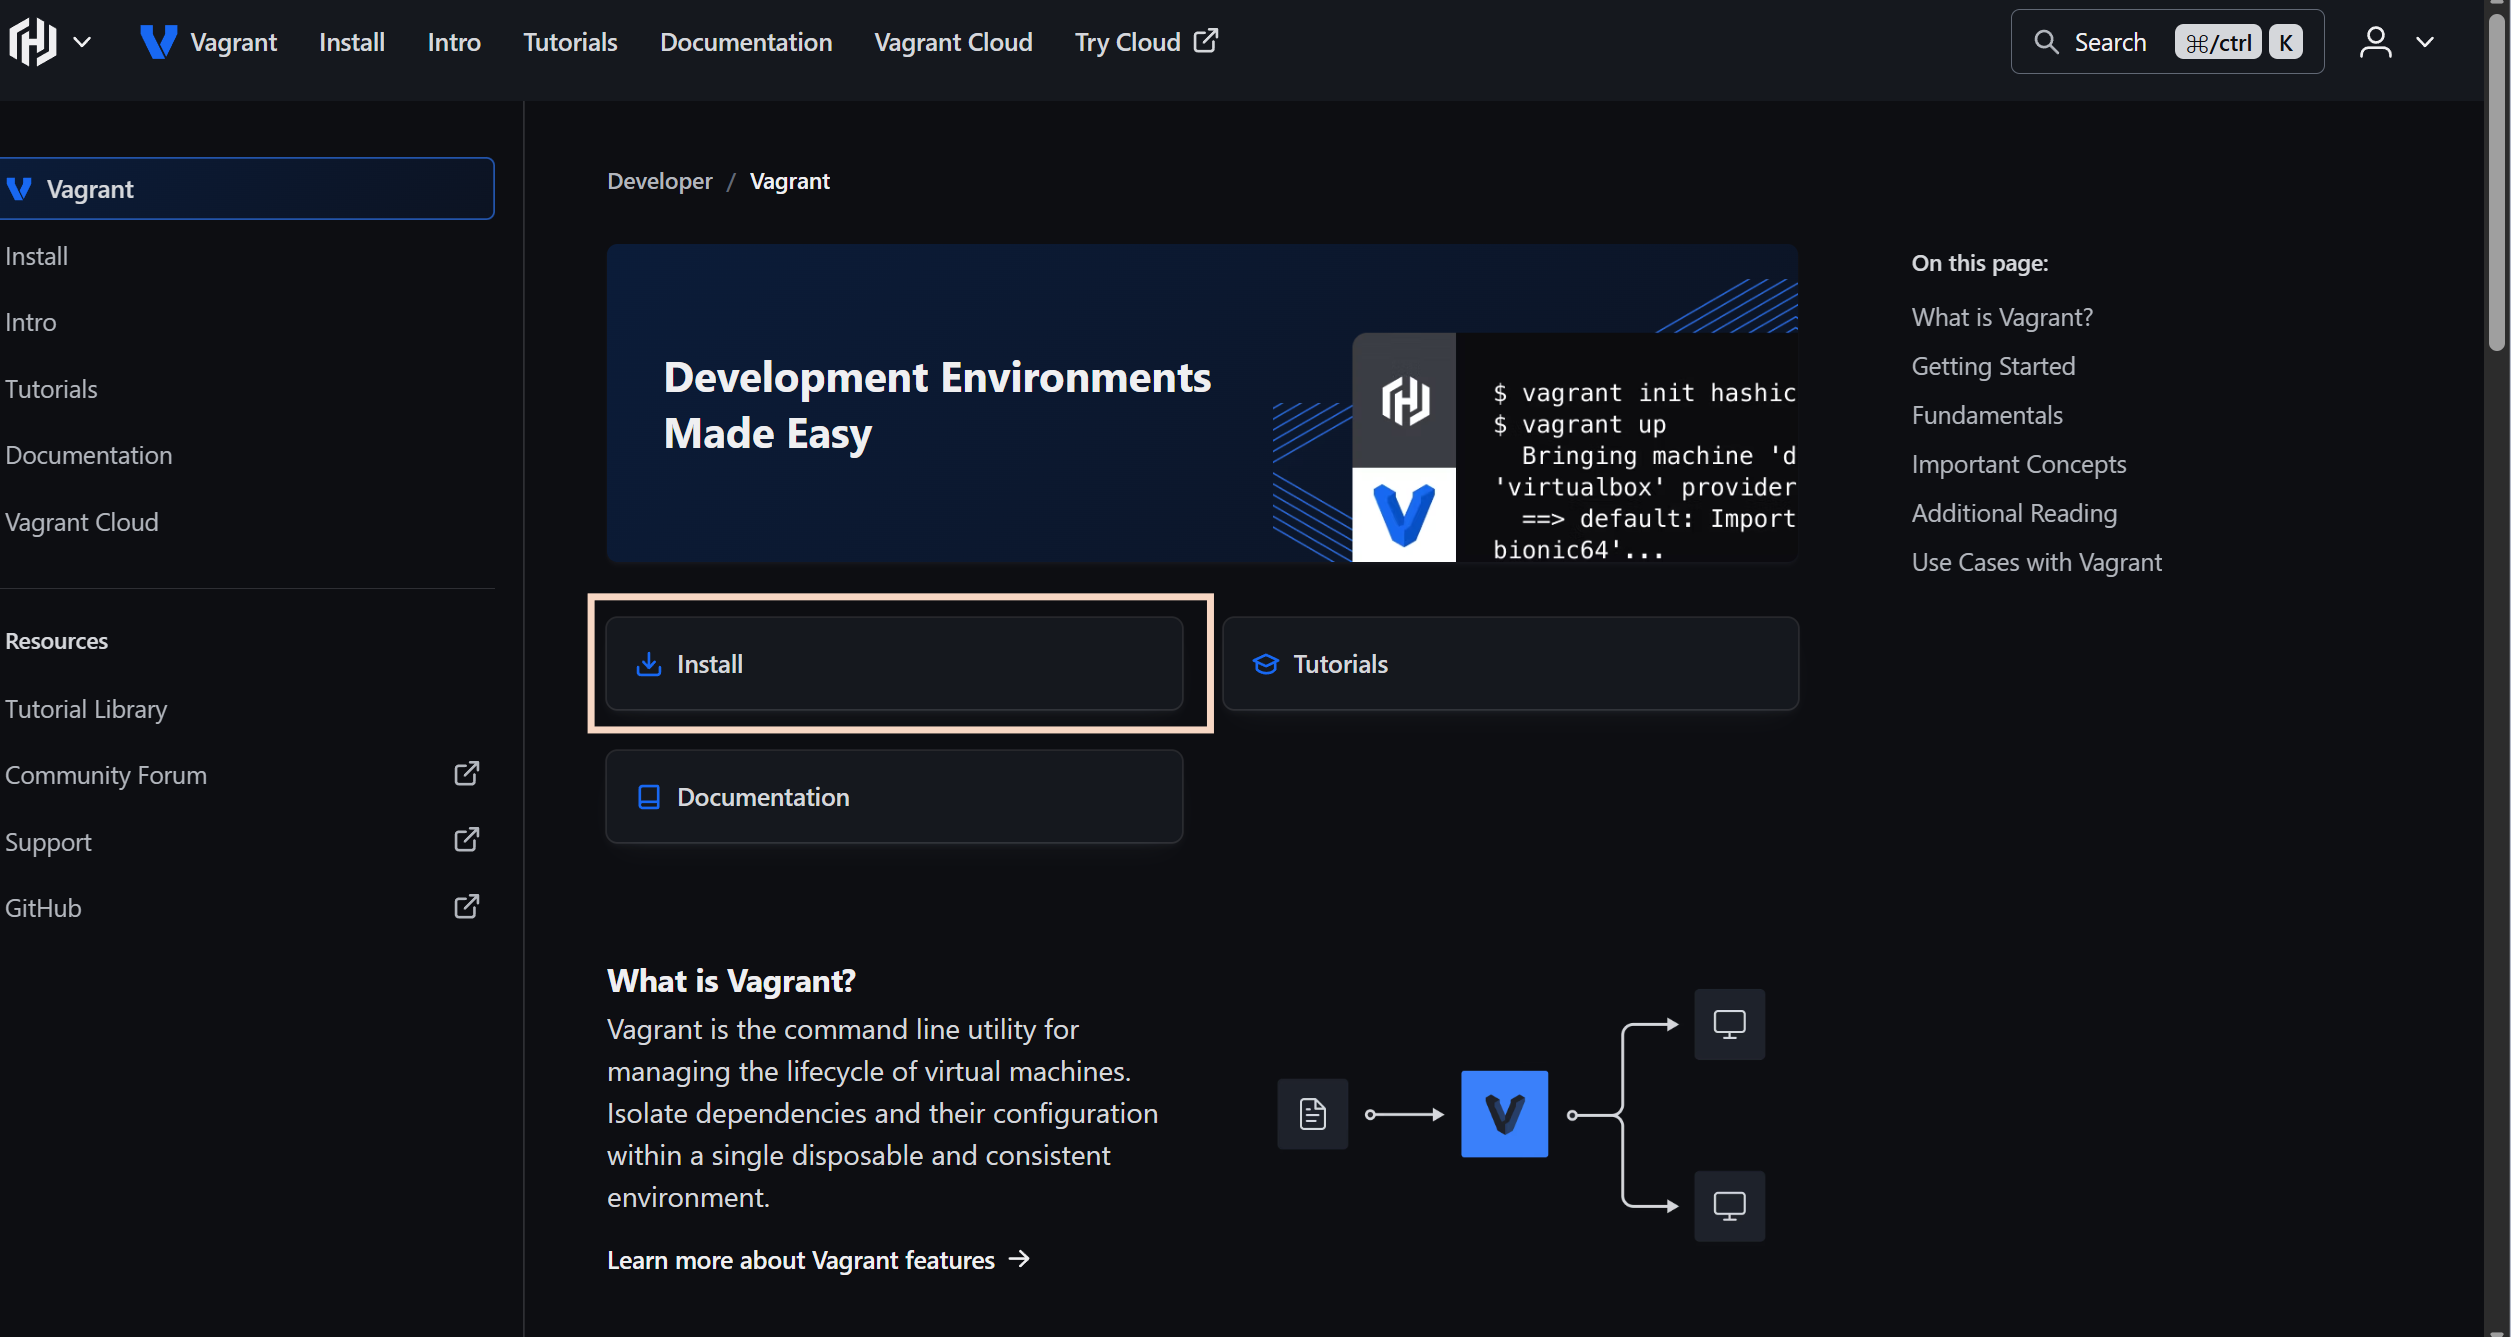Image resolution: width=2511 pixels, height=1337 pixels.
Task: Click the Vagrant V icon in the sidebar
Action: [x=19, y=189]
